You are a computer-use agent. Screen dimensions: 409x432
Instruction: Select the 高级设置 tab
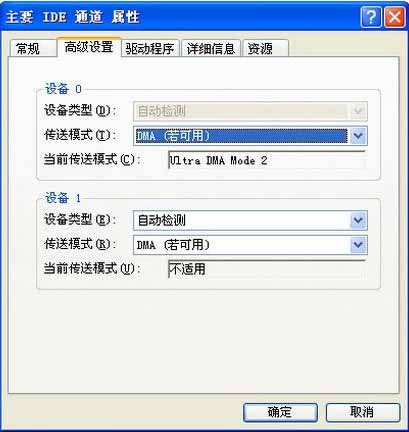click(89, 47)
